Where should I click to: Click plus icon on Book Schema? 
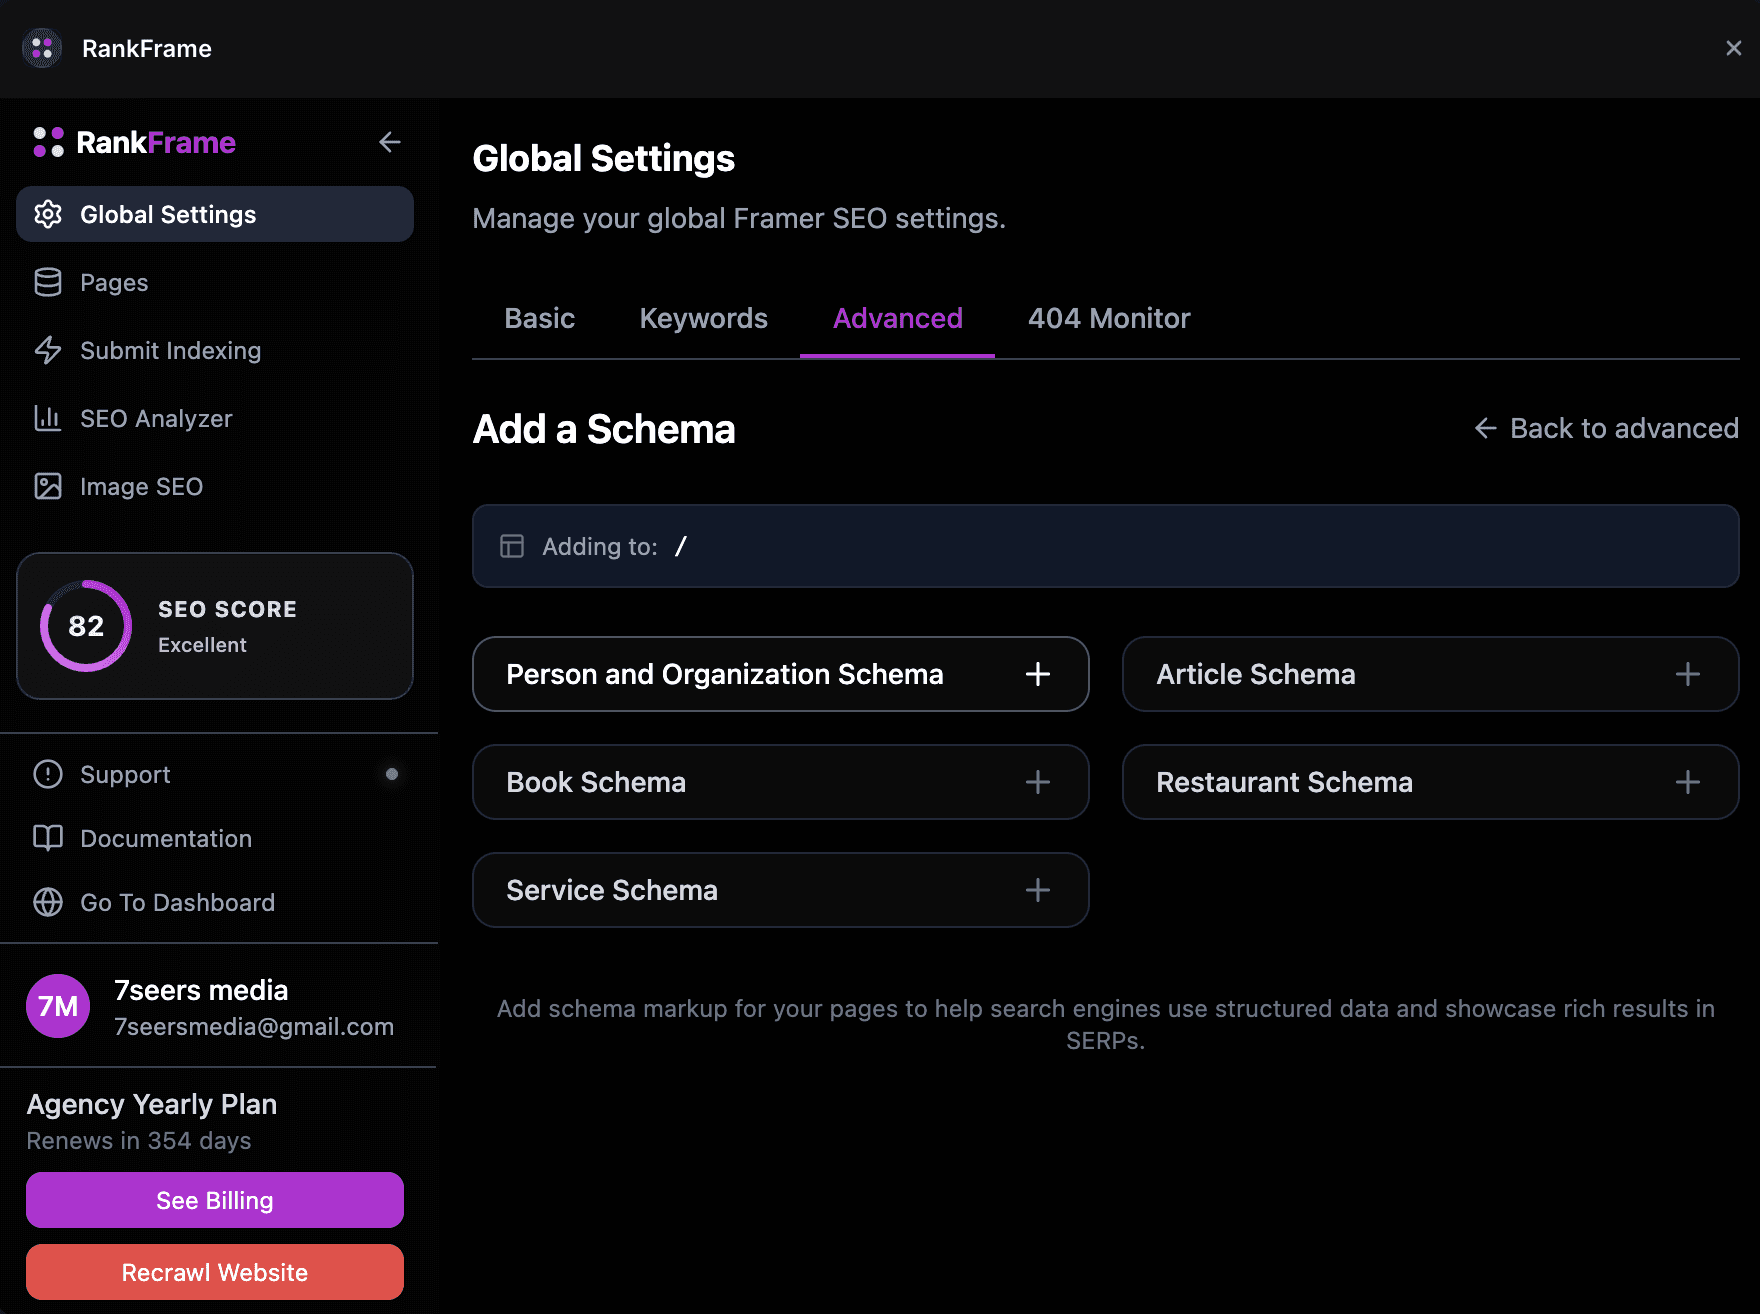[1038, 782]
